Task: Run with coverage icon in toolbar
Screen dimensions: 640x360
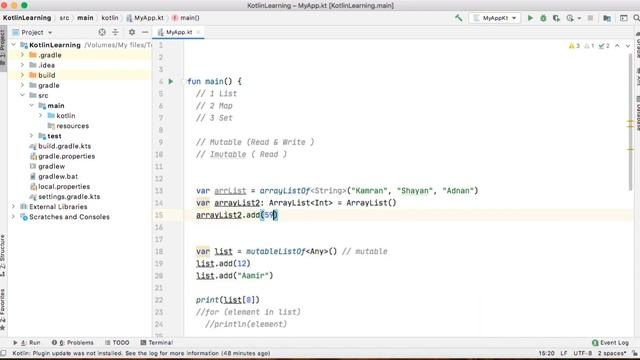Action: point(556,18)
